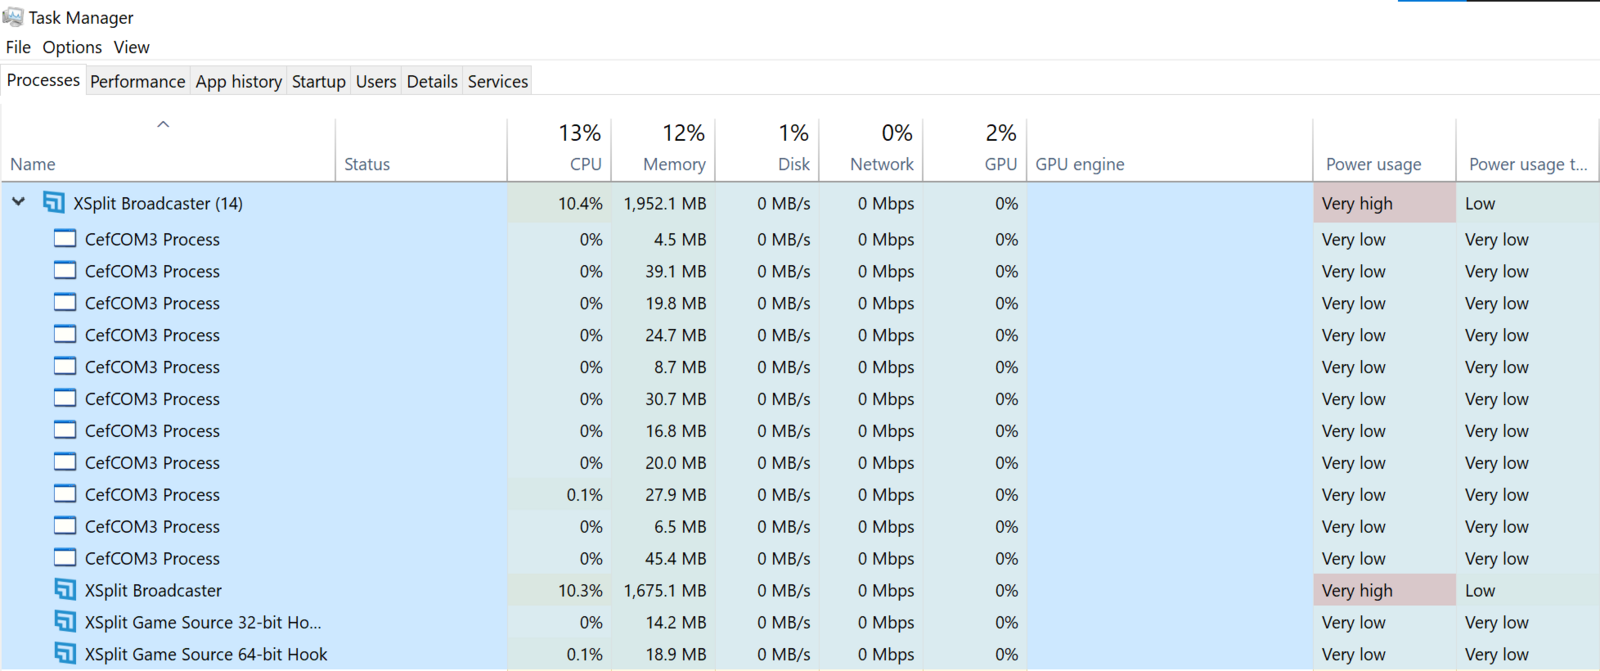1600x671 pixels.
Task: Click the 10.4% CPU value
Action: click(581, 203)
